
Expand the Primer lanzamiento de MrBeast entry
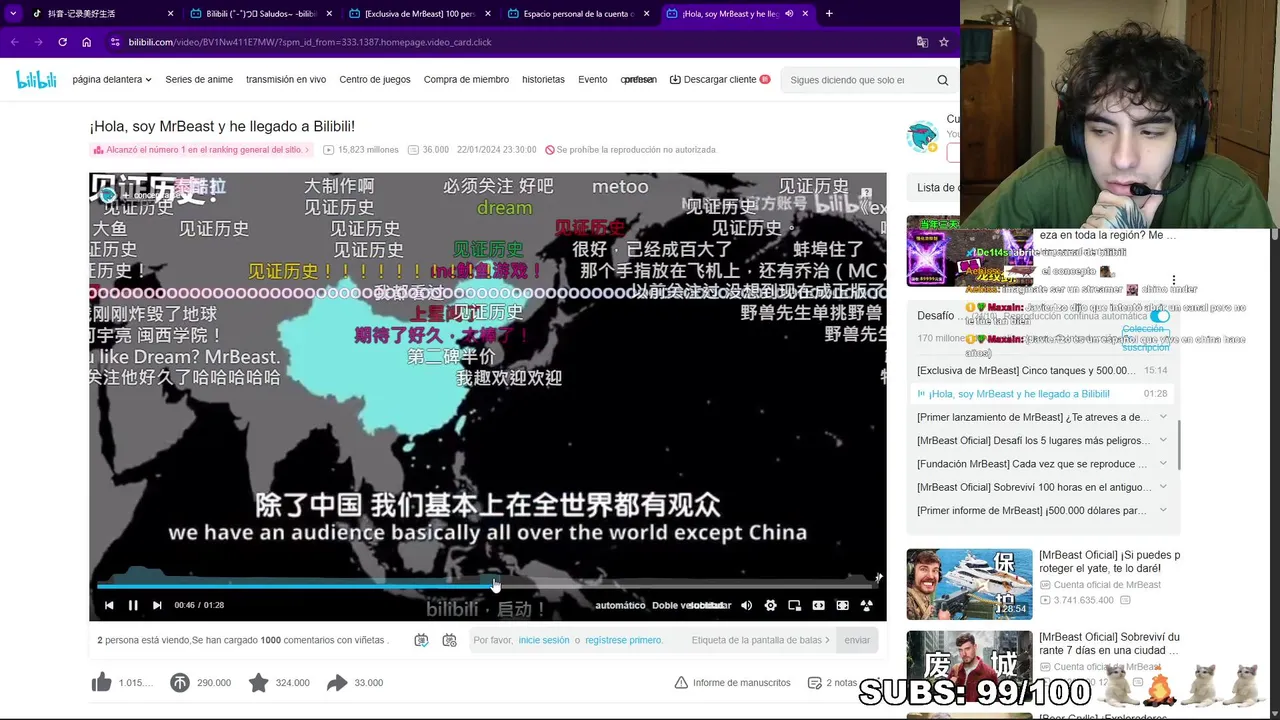1163,417
